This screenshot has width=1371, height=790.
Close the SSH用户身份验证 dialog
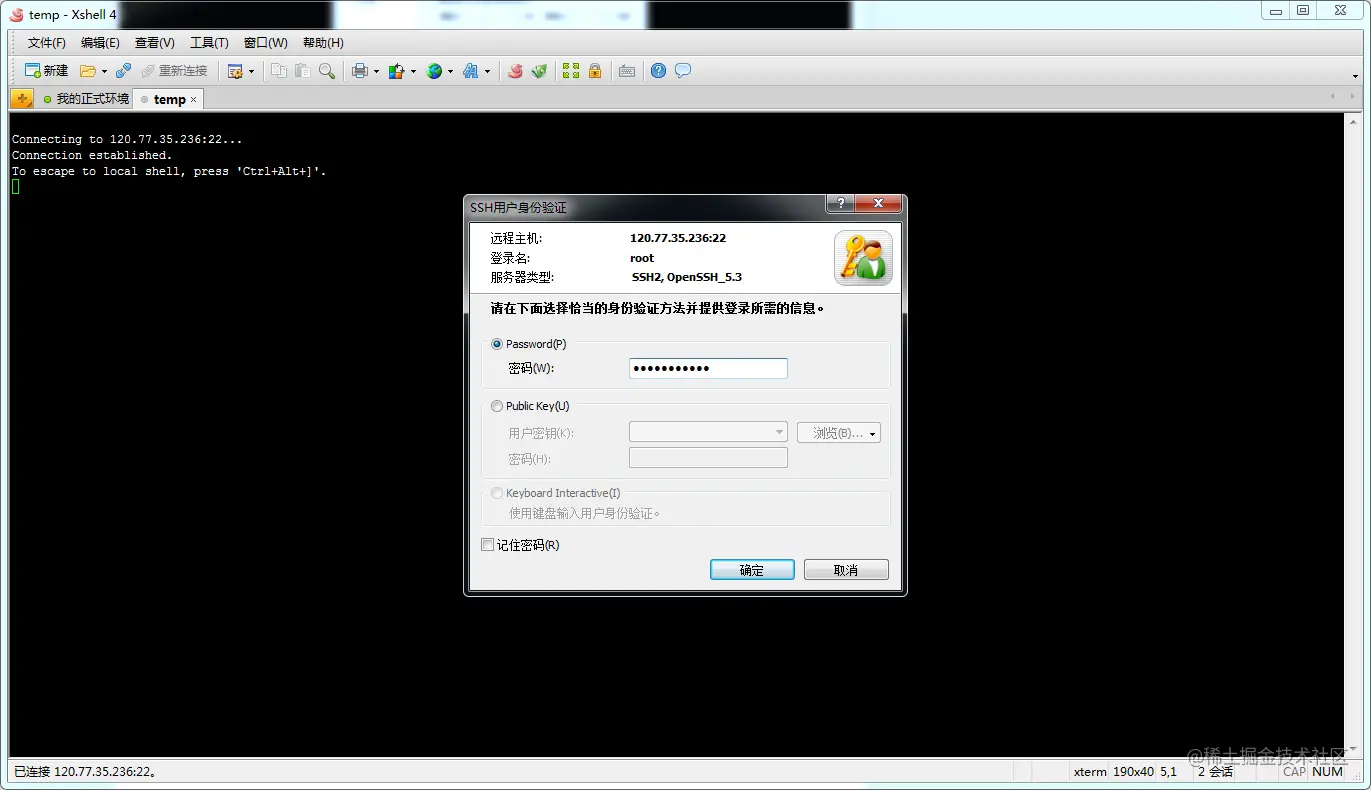(x=879, y=203)
